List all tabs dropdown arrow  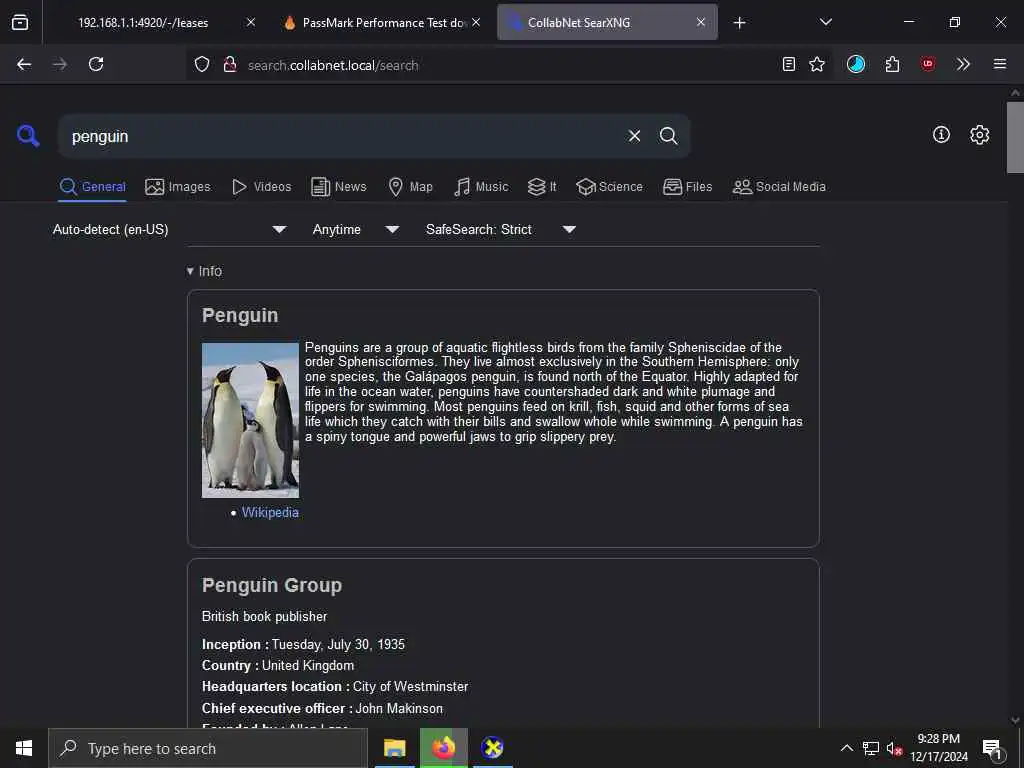825,22
